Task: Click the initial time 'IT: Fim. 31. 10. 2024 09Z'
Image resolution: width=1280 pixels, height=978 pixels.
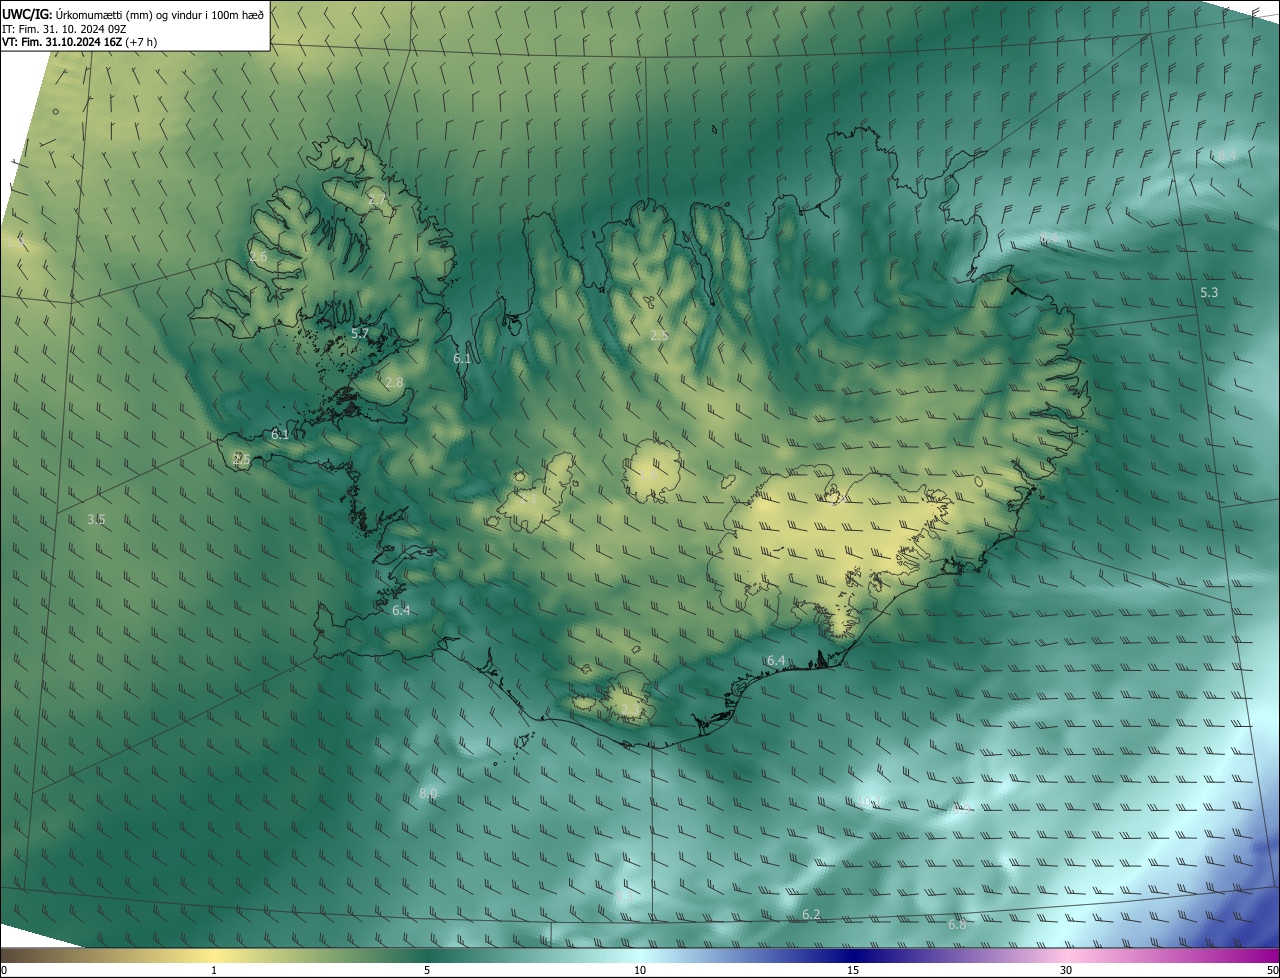Action: click(x=63, y=28)
